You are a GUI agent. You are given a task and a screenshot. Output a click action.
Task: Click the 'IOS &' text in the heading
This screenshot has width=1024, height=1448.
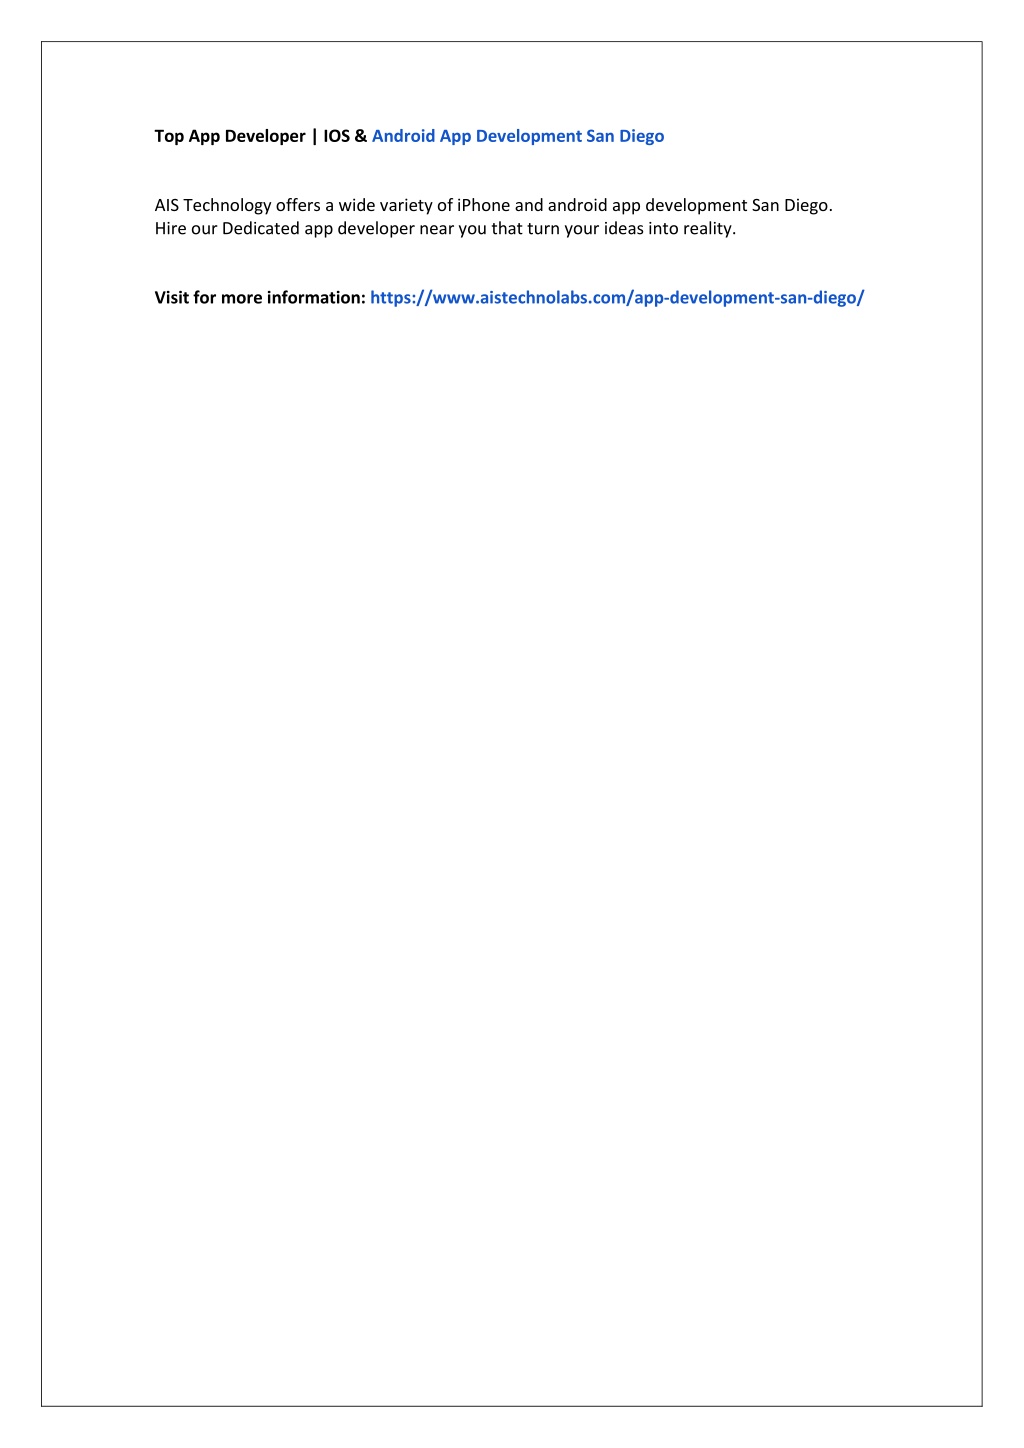[x=345, y=136]
